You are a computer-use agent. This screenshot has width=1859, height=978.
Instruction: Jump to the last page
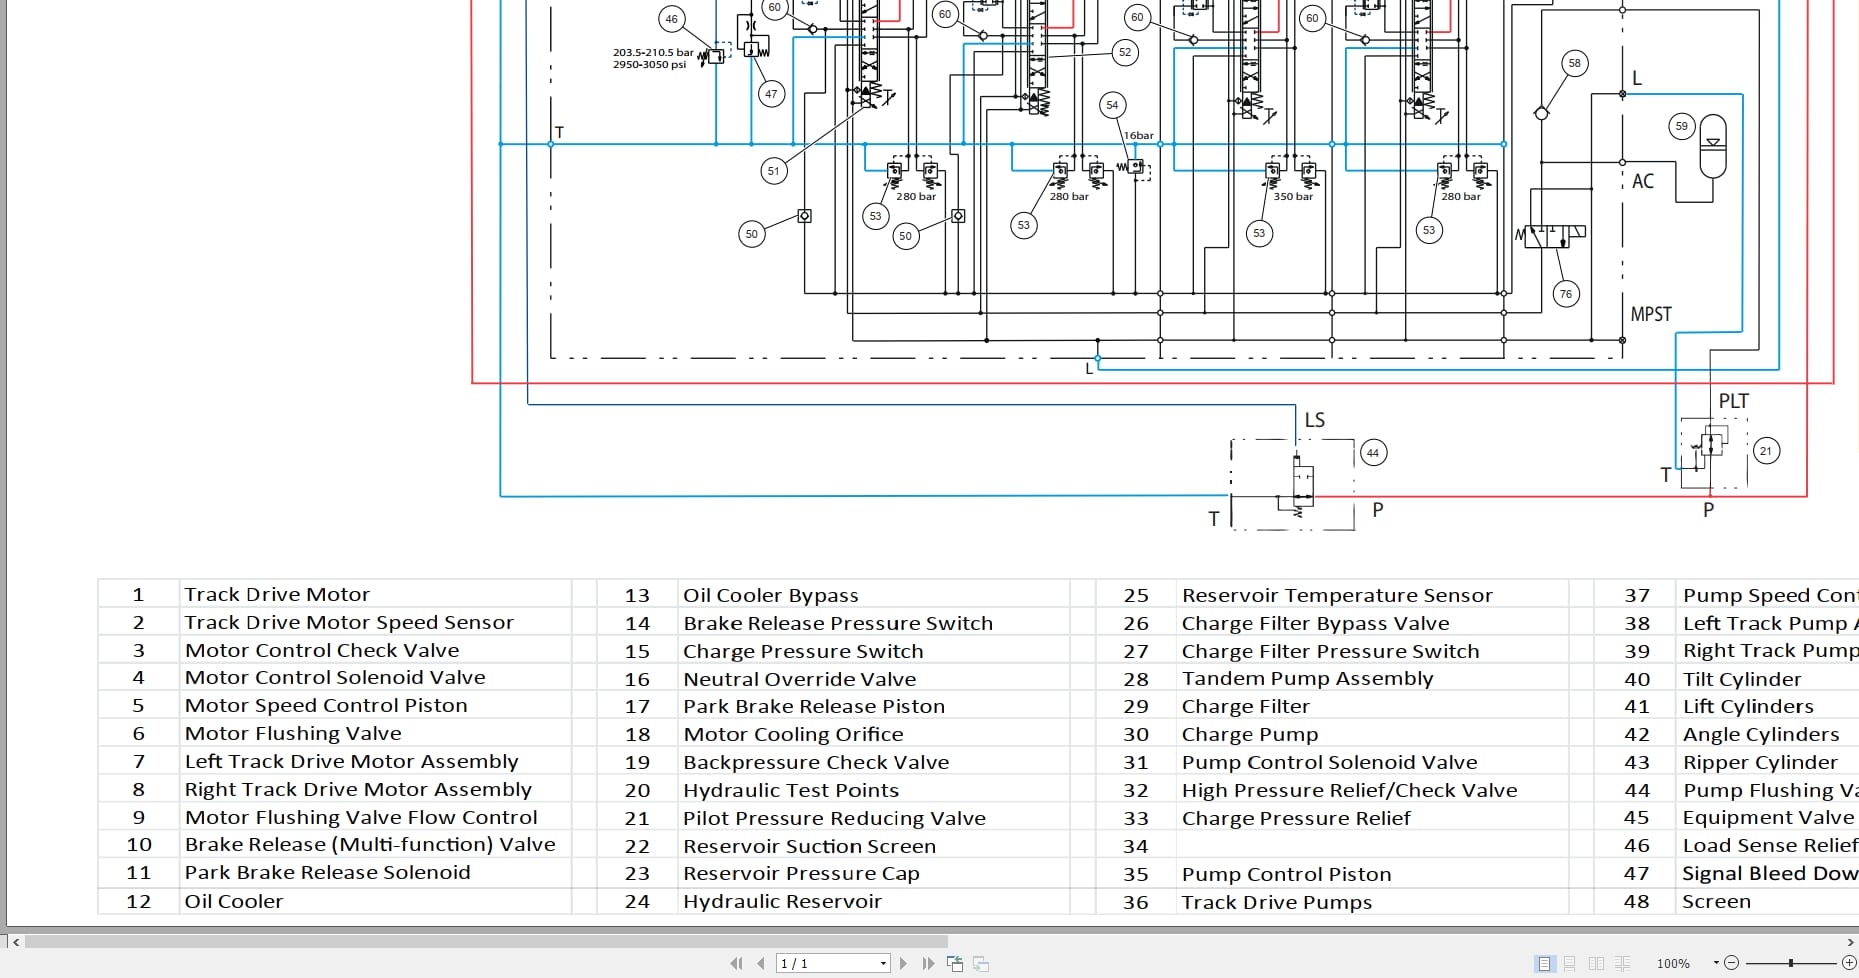(x=928, y=964)
